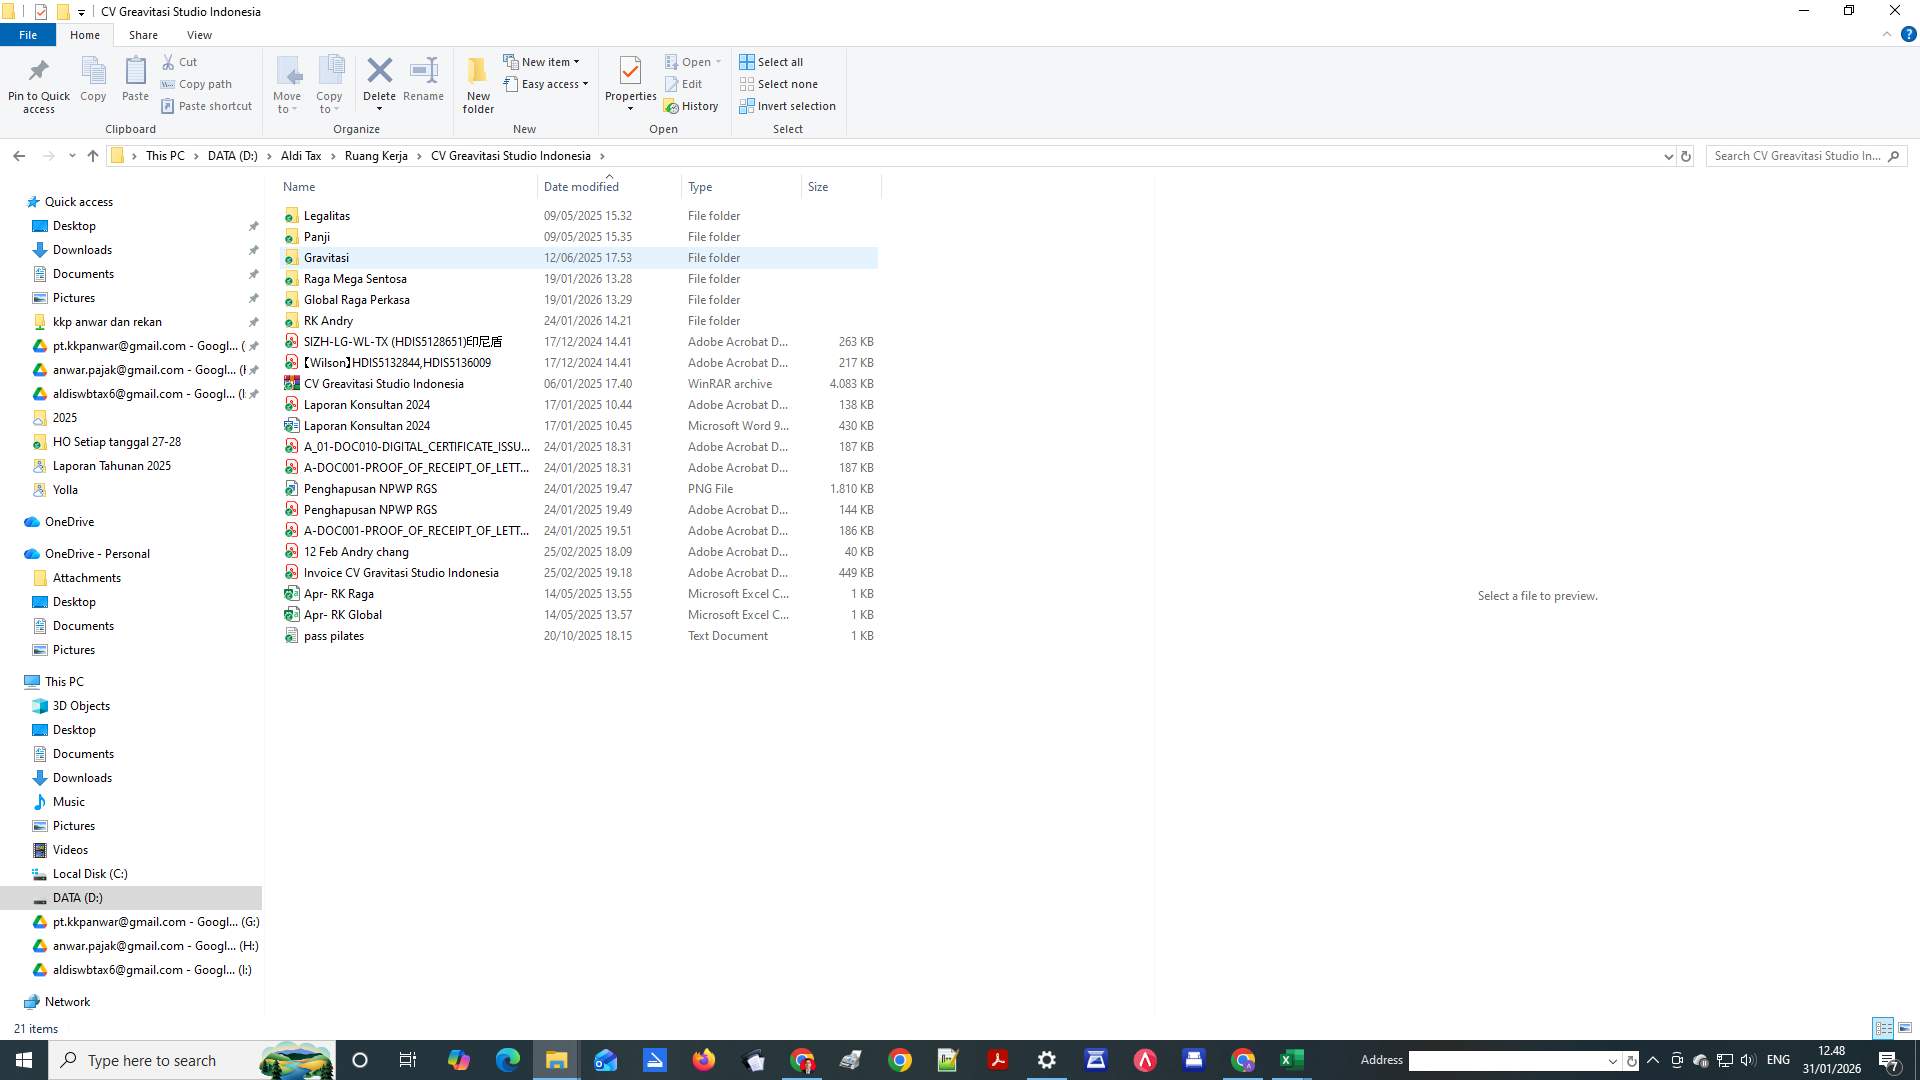1920x1080 pixels.
Task: Refresh the current folder view
Action: 1686,156
